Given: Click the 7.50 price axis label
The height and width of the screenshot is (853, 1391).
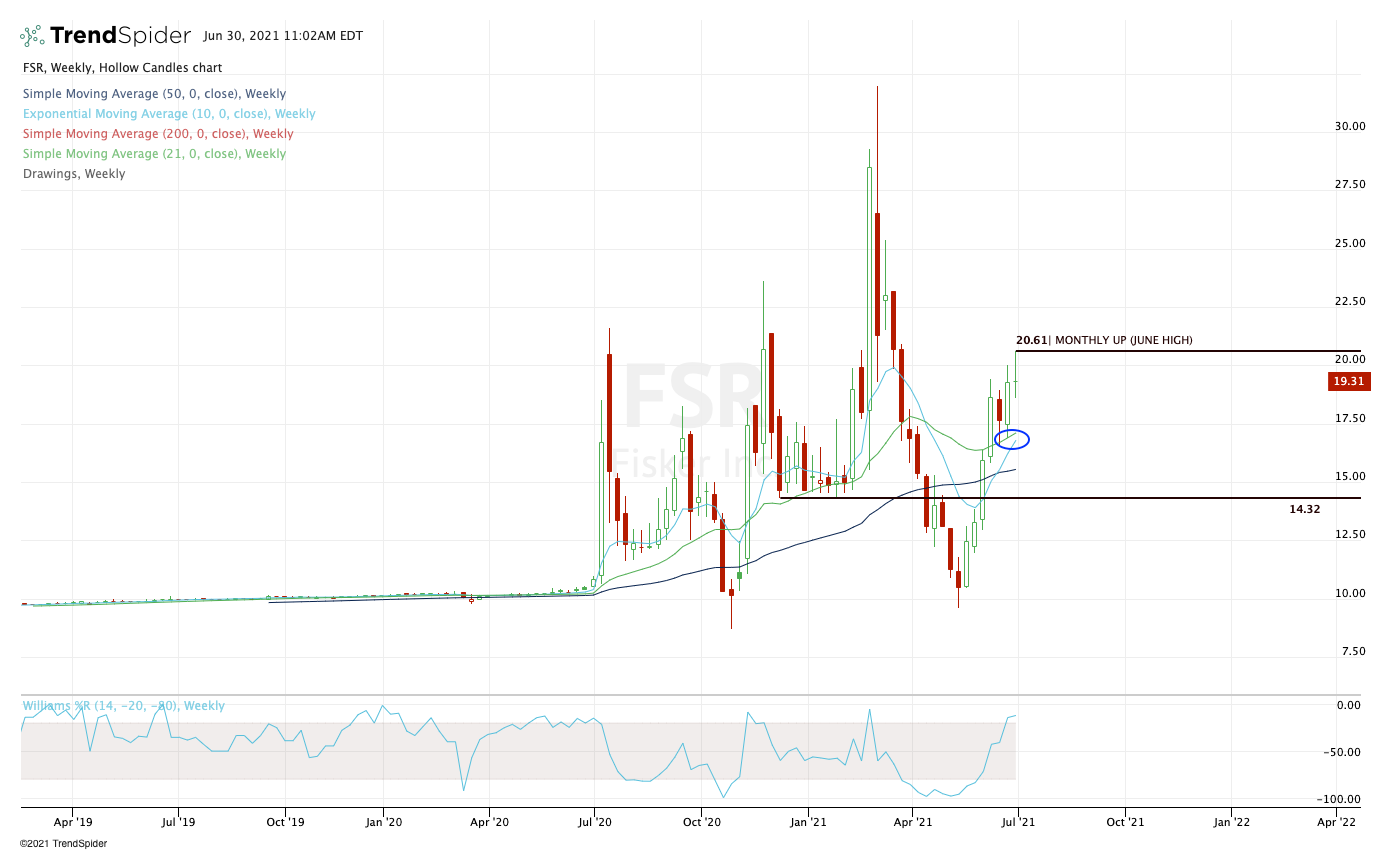Looking at the screenshot, I should point(1355,652).
